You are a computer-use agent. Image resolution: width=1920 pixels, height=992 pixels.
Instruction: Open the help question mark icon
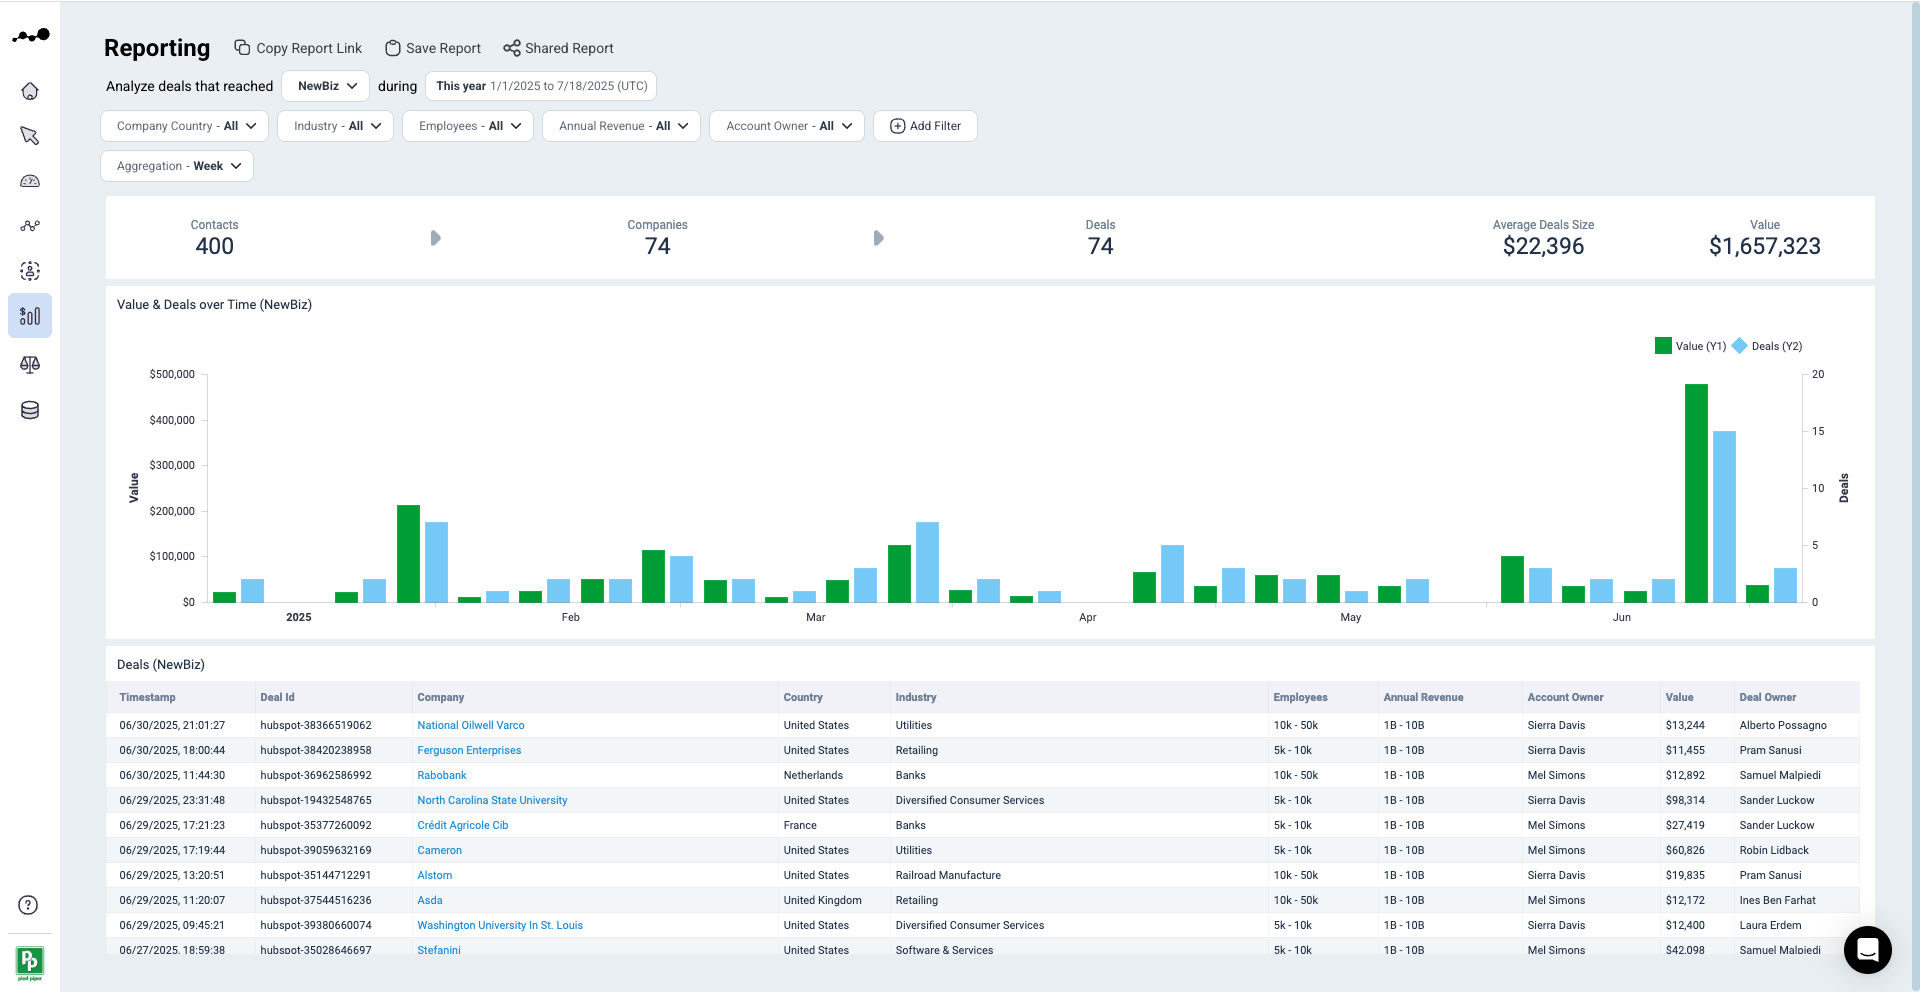pos(29,905)
